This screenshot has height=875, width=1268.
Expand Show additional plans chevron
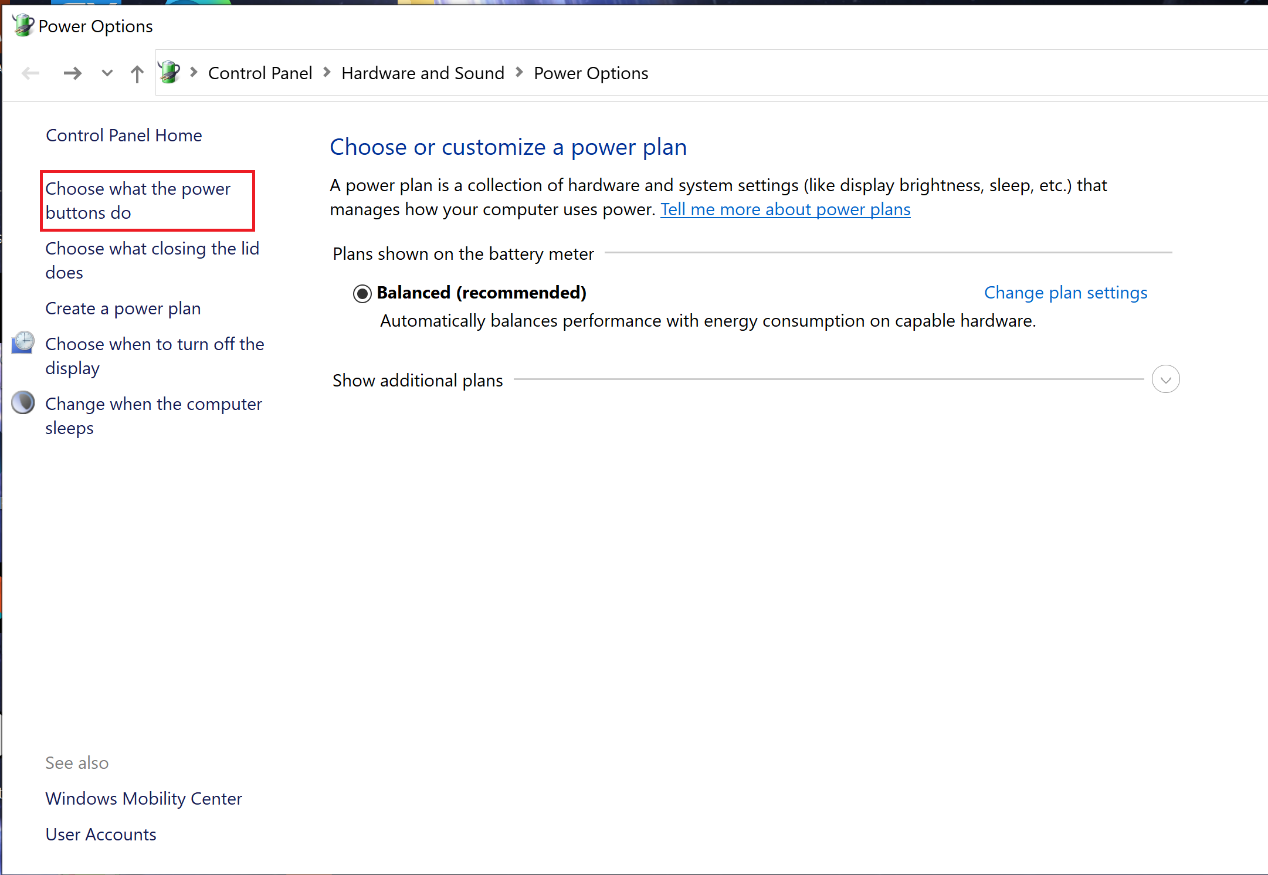point(1165,380)
